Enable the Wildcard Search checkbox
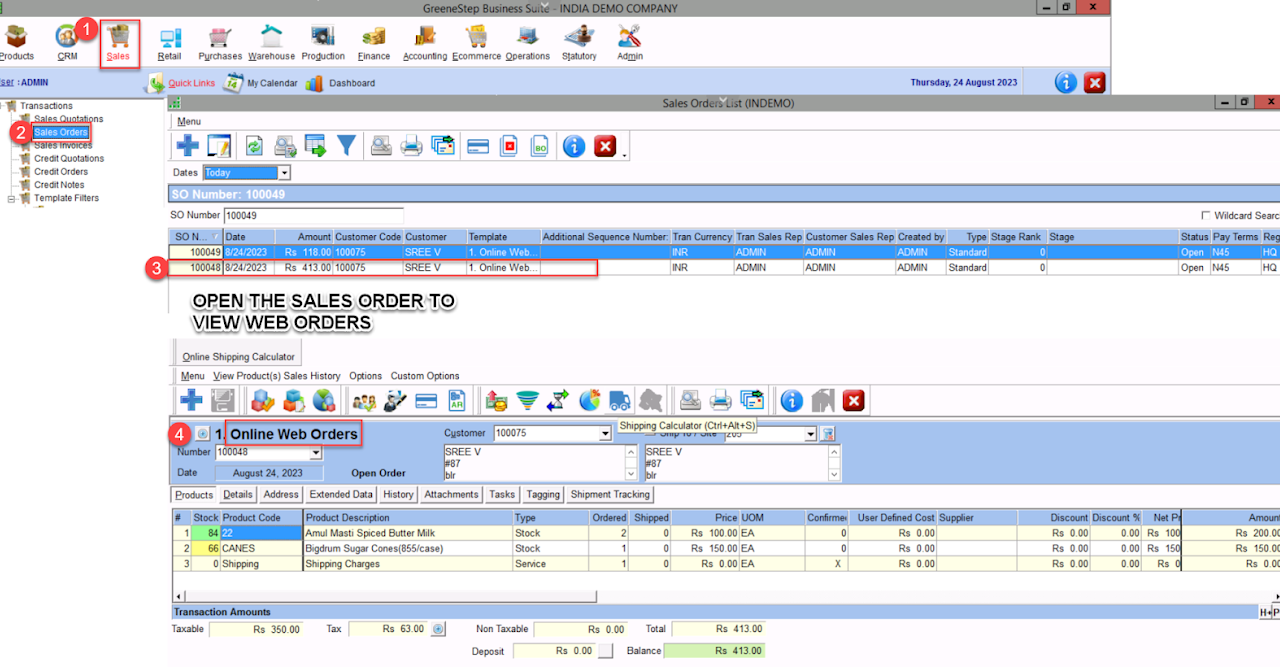Screen dimensions: 1280x667 tap(1206, 216)
